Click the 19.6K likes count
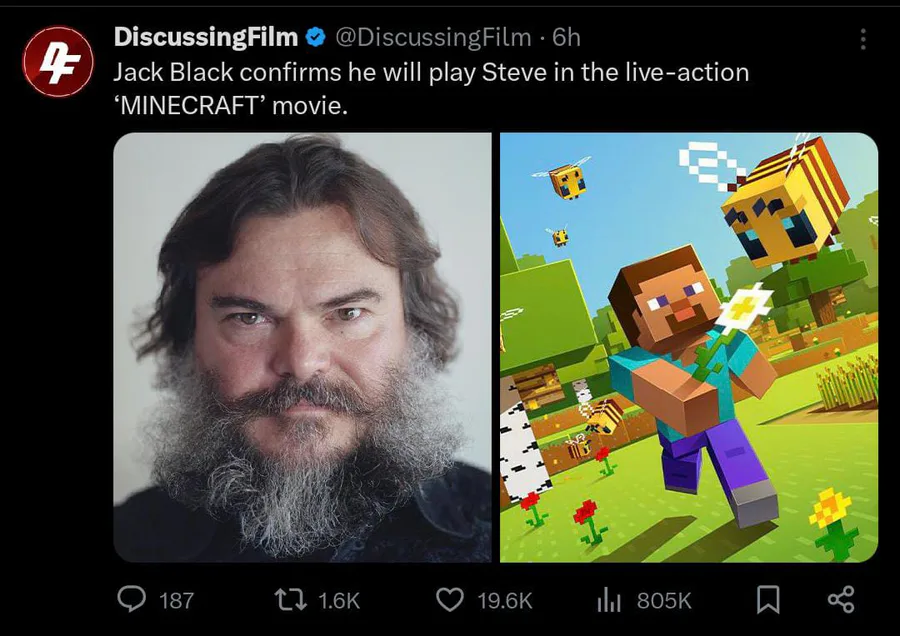The width and height of the screenshot is (900, 636). click(x=505, y=600)
